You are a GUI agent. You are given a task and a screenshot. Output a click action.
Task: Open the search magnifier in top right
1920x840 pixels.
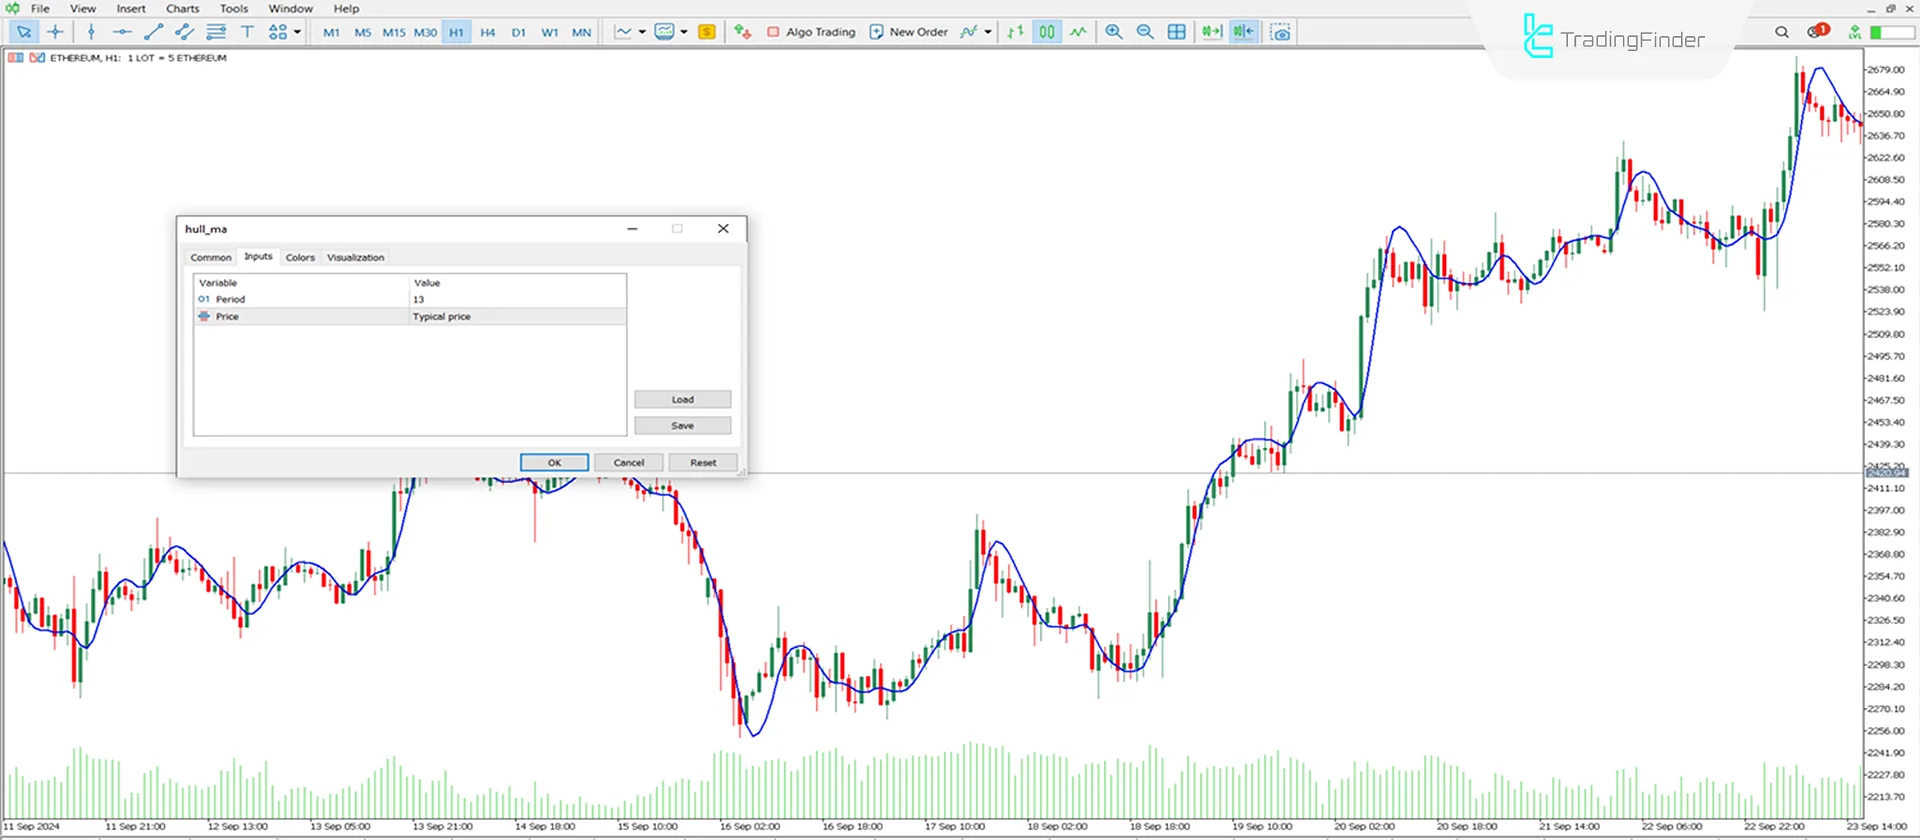(1781, 32)
